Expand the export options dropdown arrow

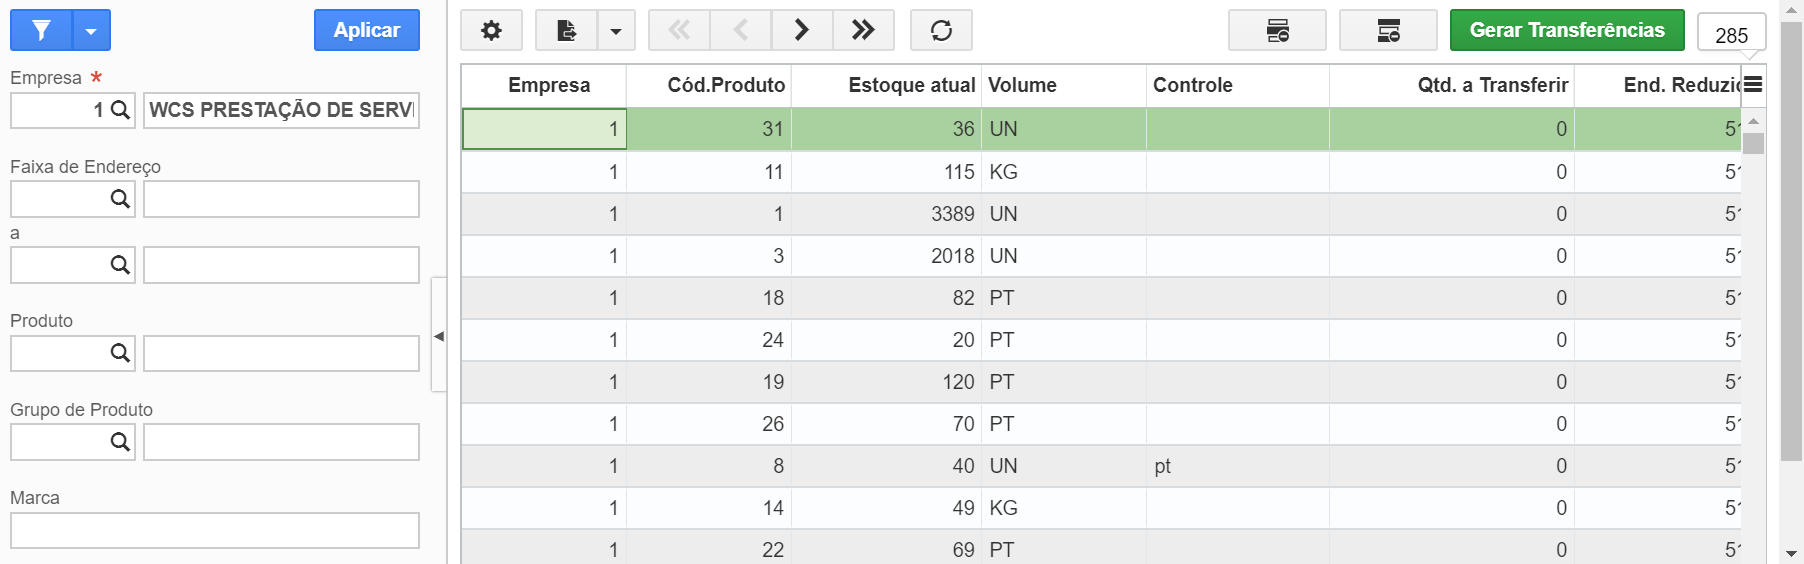pyautogui.click(x=616, y=30)
